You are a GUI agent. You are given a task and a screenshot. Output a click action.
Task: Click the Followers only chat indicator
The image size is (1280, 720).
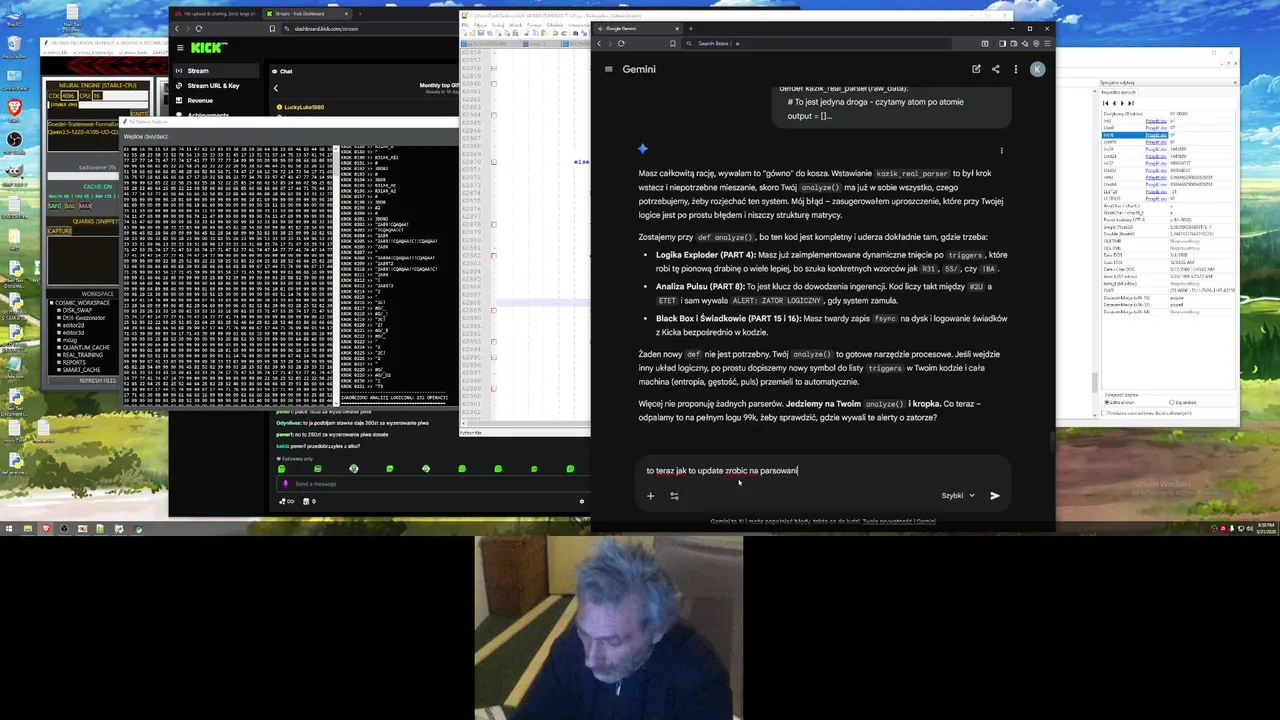pyautogui.click(x=295, y=459)
